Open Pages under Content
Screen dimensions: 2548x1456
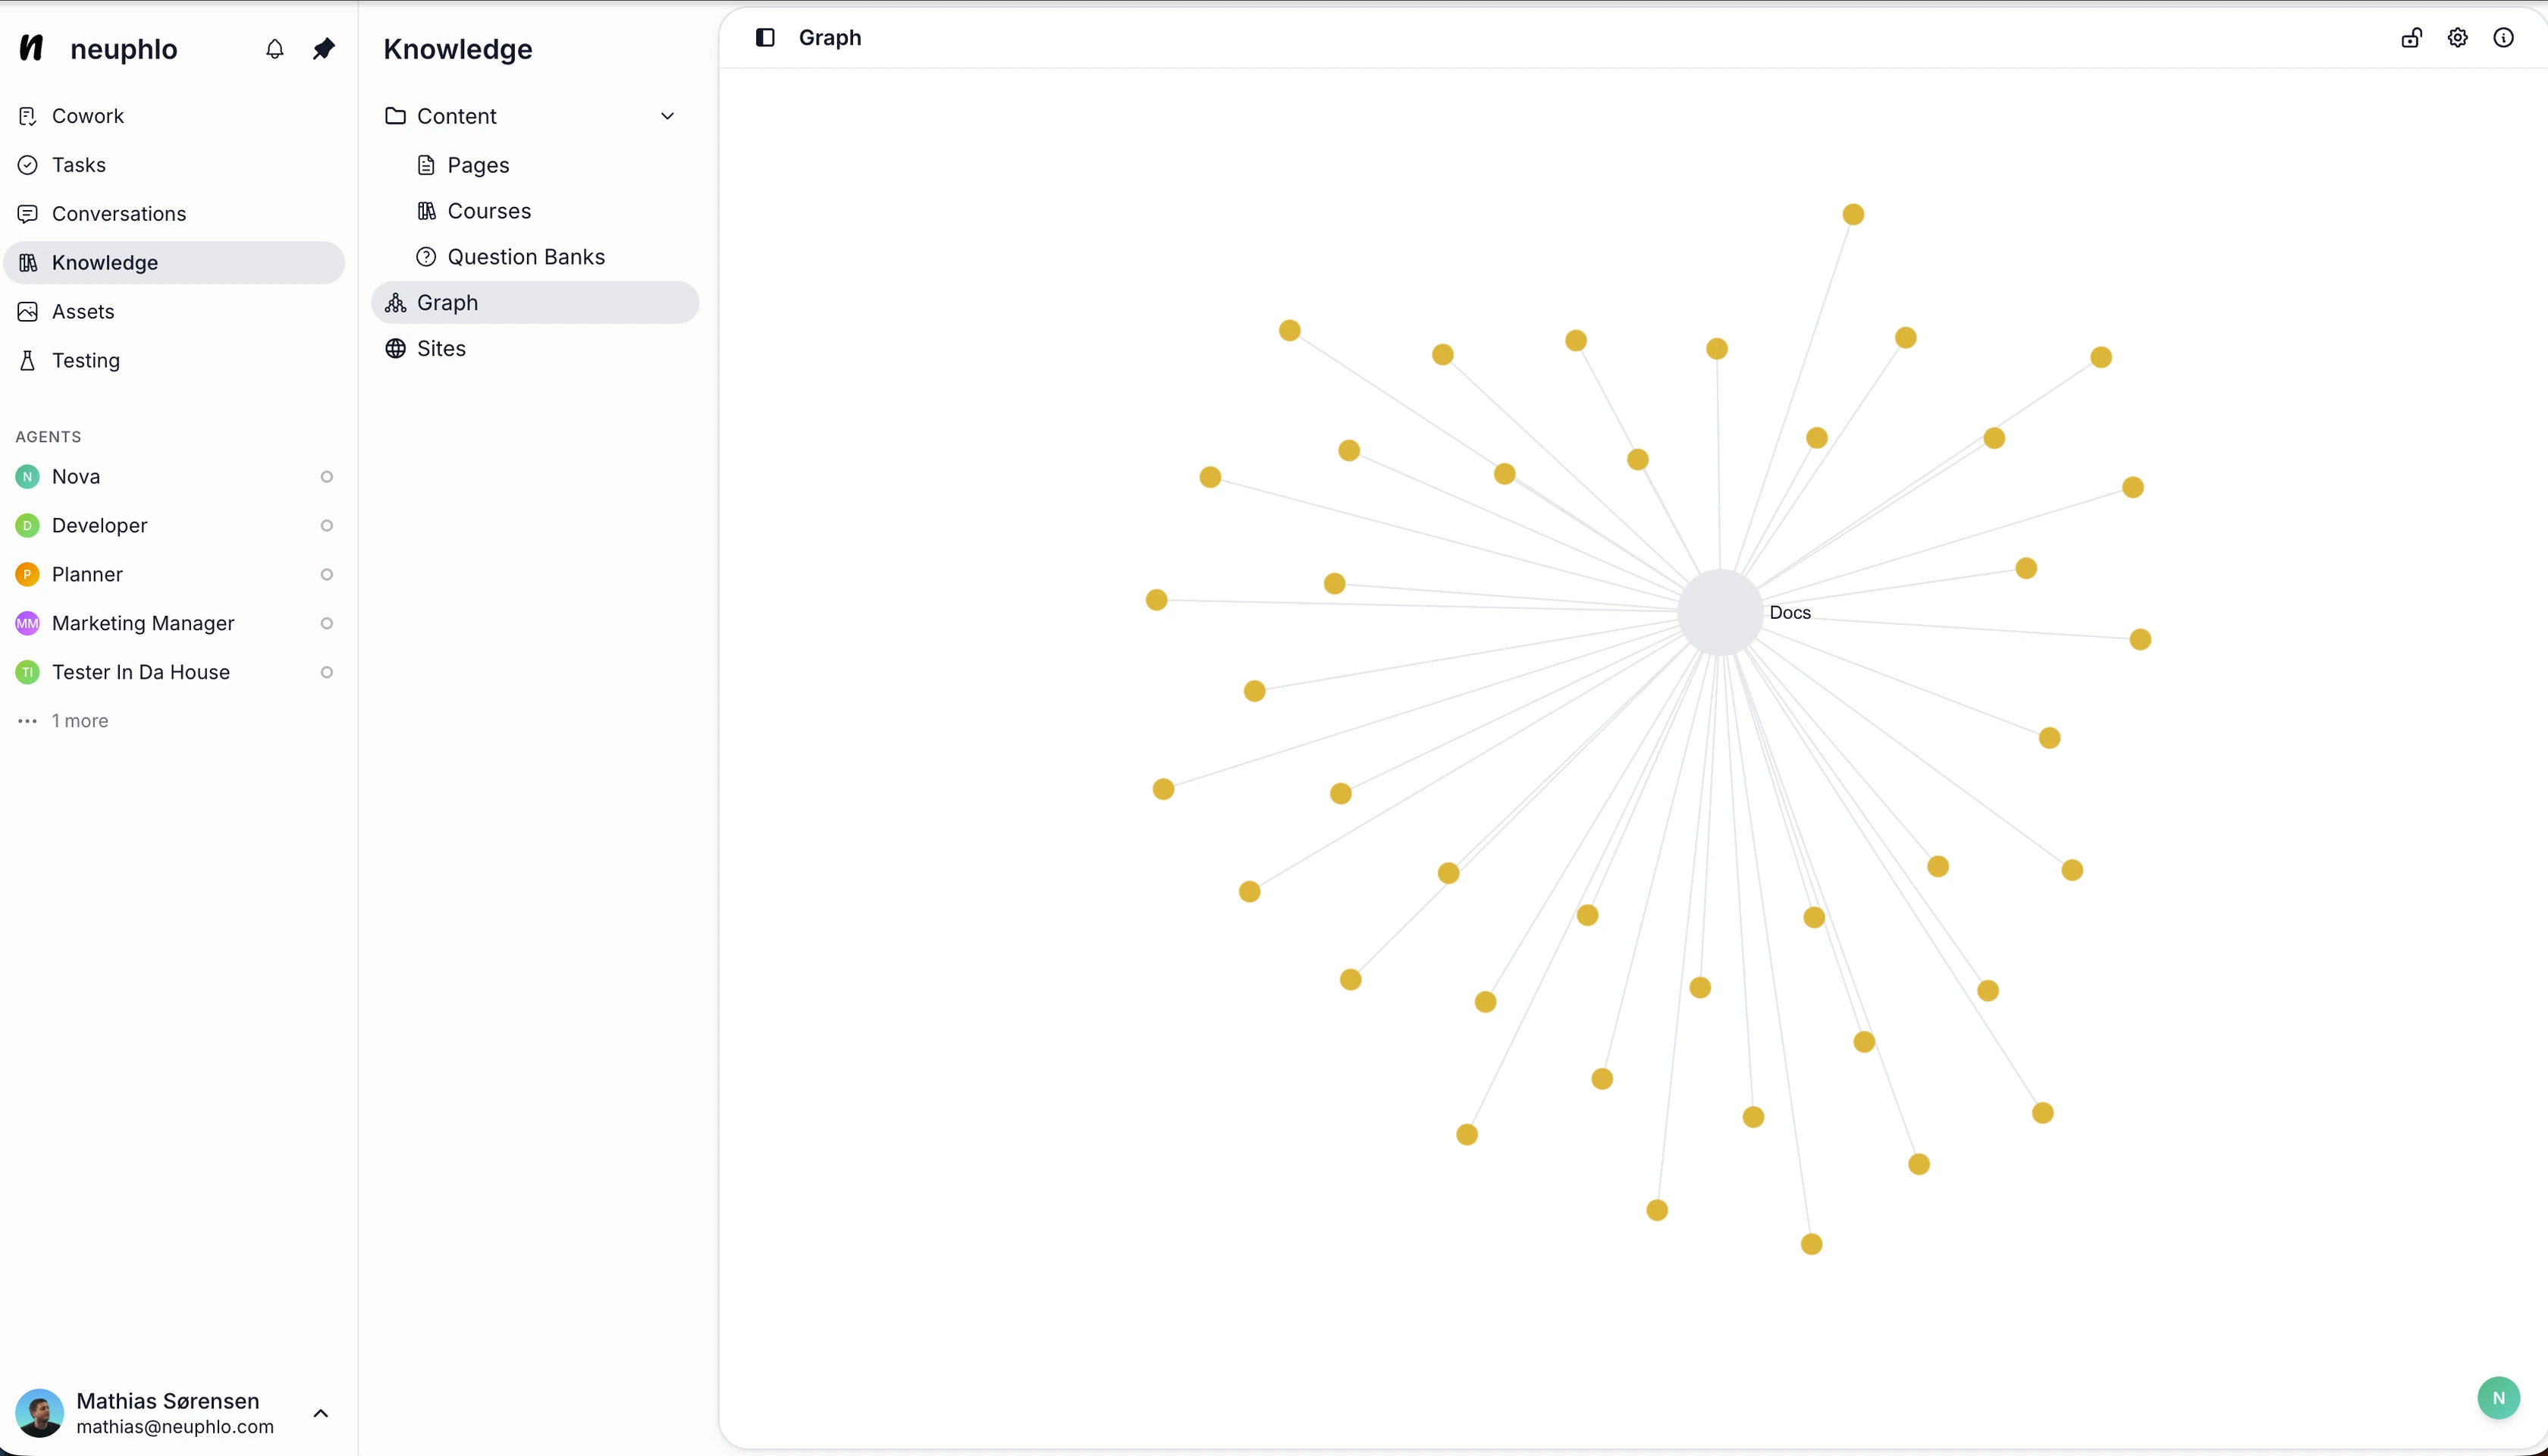[x=550, y=165]
